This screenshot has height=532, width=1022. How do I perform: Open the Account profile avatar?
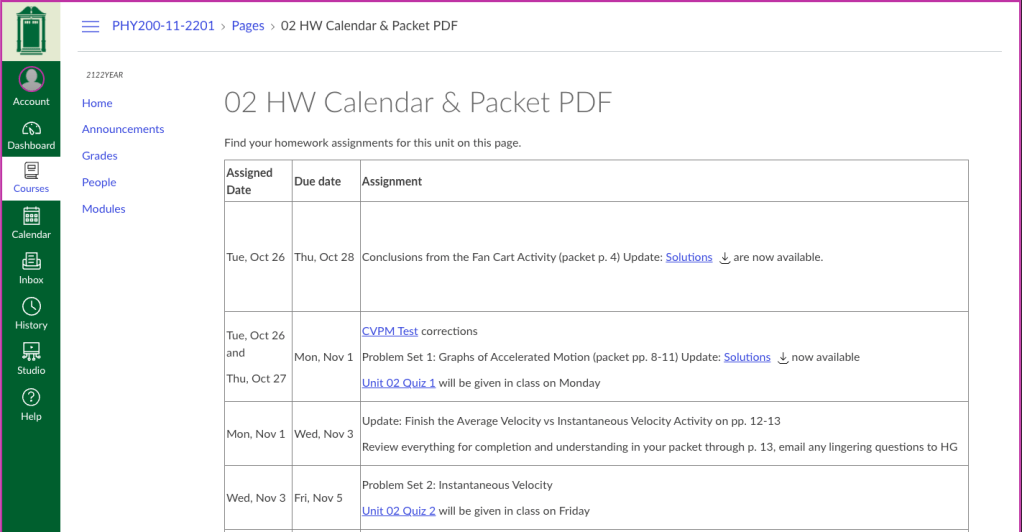click(x=31, y=80)
